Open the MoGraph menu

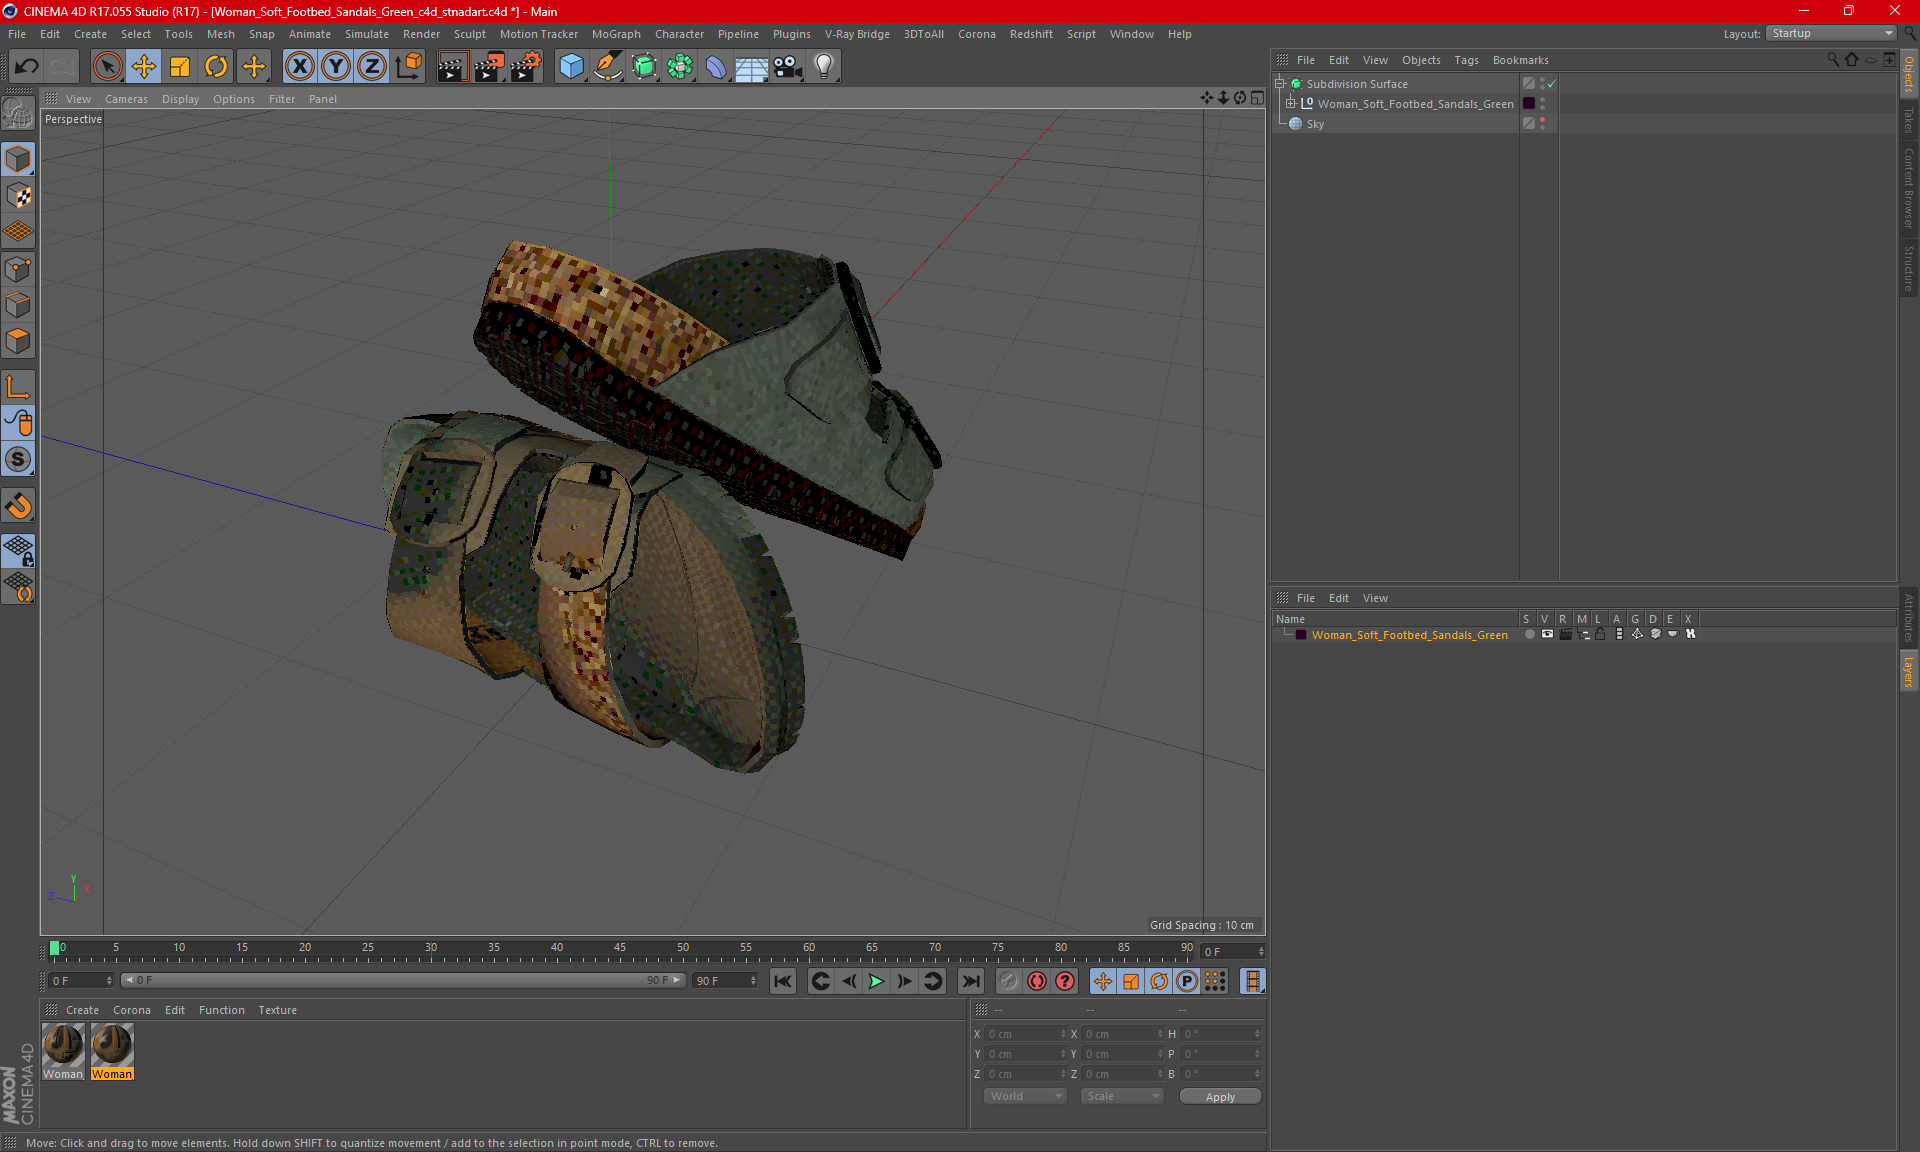616,34
